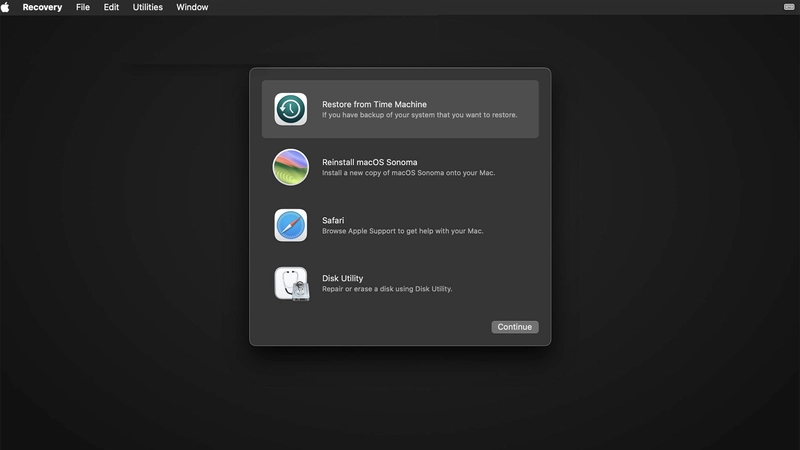Screen dimensions: 800x450
Task: Click the Time Machine icon
Action: (x=290, y=109)
